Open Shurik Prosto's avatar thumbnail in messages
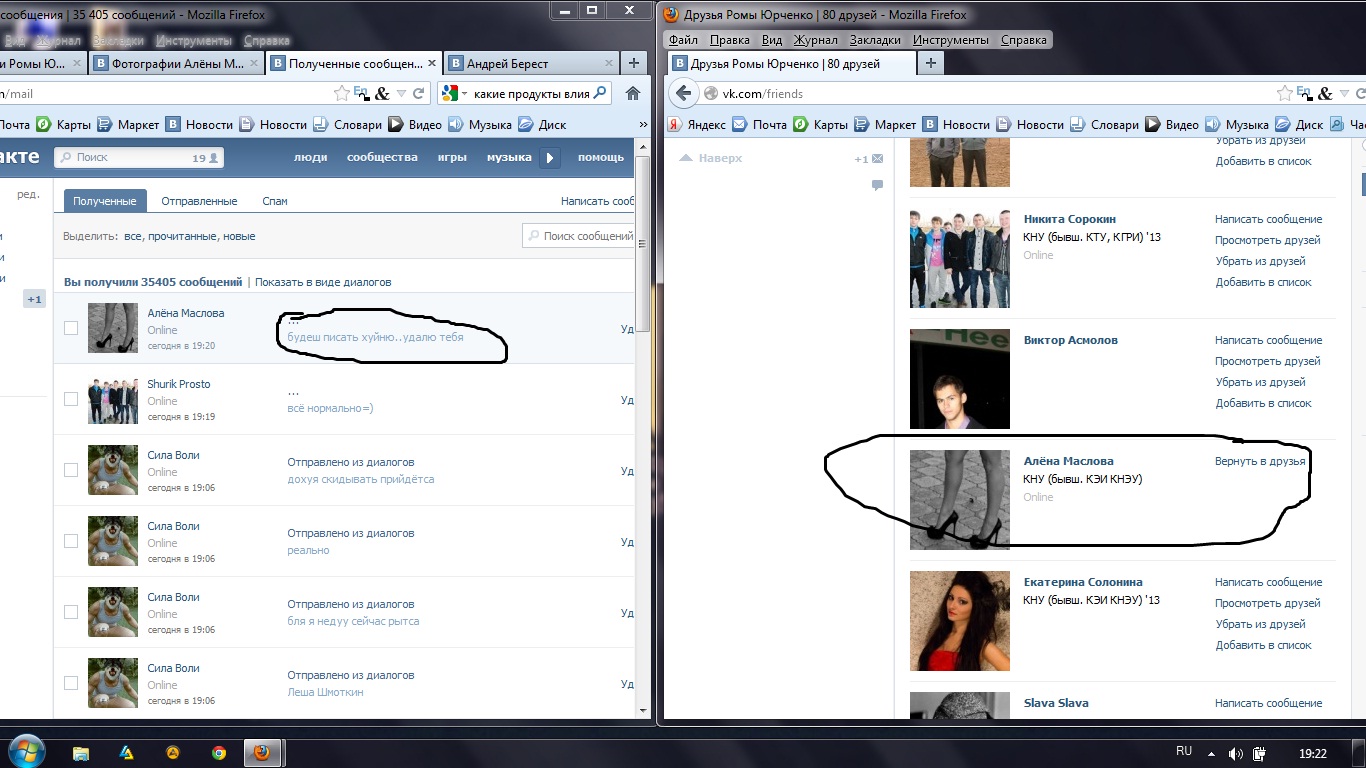This screenshot has height=768, width=1366. coord(113,399)
